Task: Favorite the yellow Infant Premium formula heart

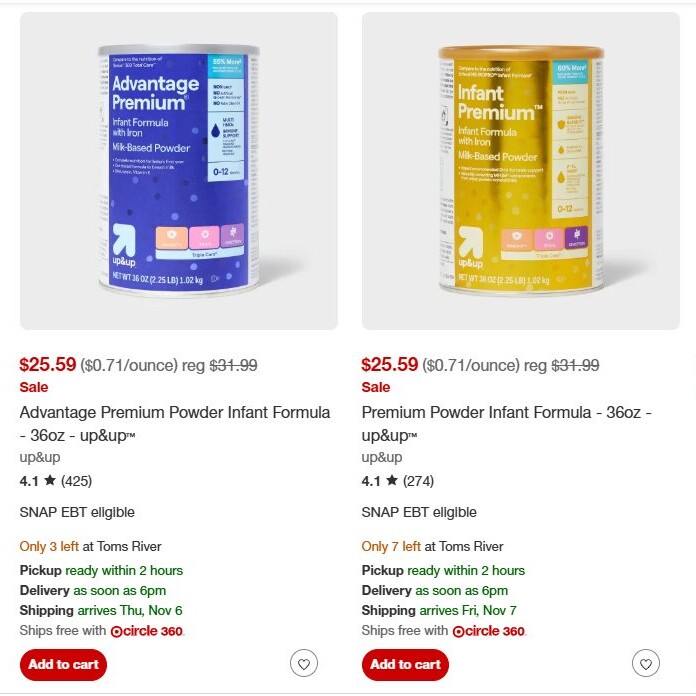Action: pyautogui.click(x=645, y=663)
